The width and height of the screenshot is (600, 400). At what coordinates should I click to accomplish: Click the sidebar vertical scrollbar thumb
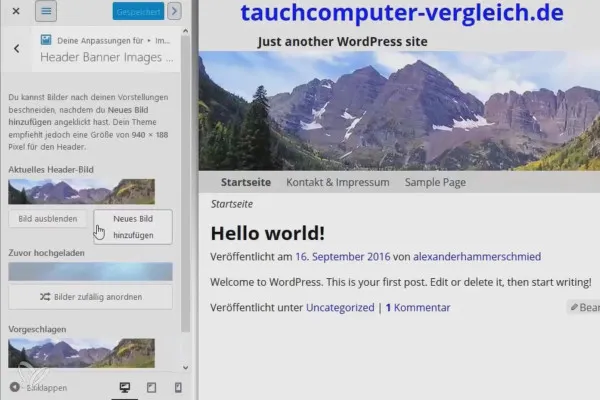[x=186, y=184]
